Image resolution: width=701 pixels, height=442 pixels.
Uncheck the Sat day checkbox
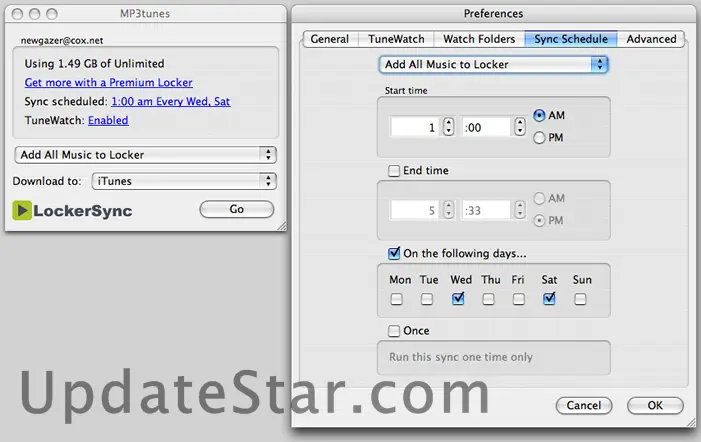coord(549,299)
